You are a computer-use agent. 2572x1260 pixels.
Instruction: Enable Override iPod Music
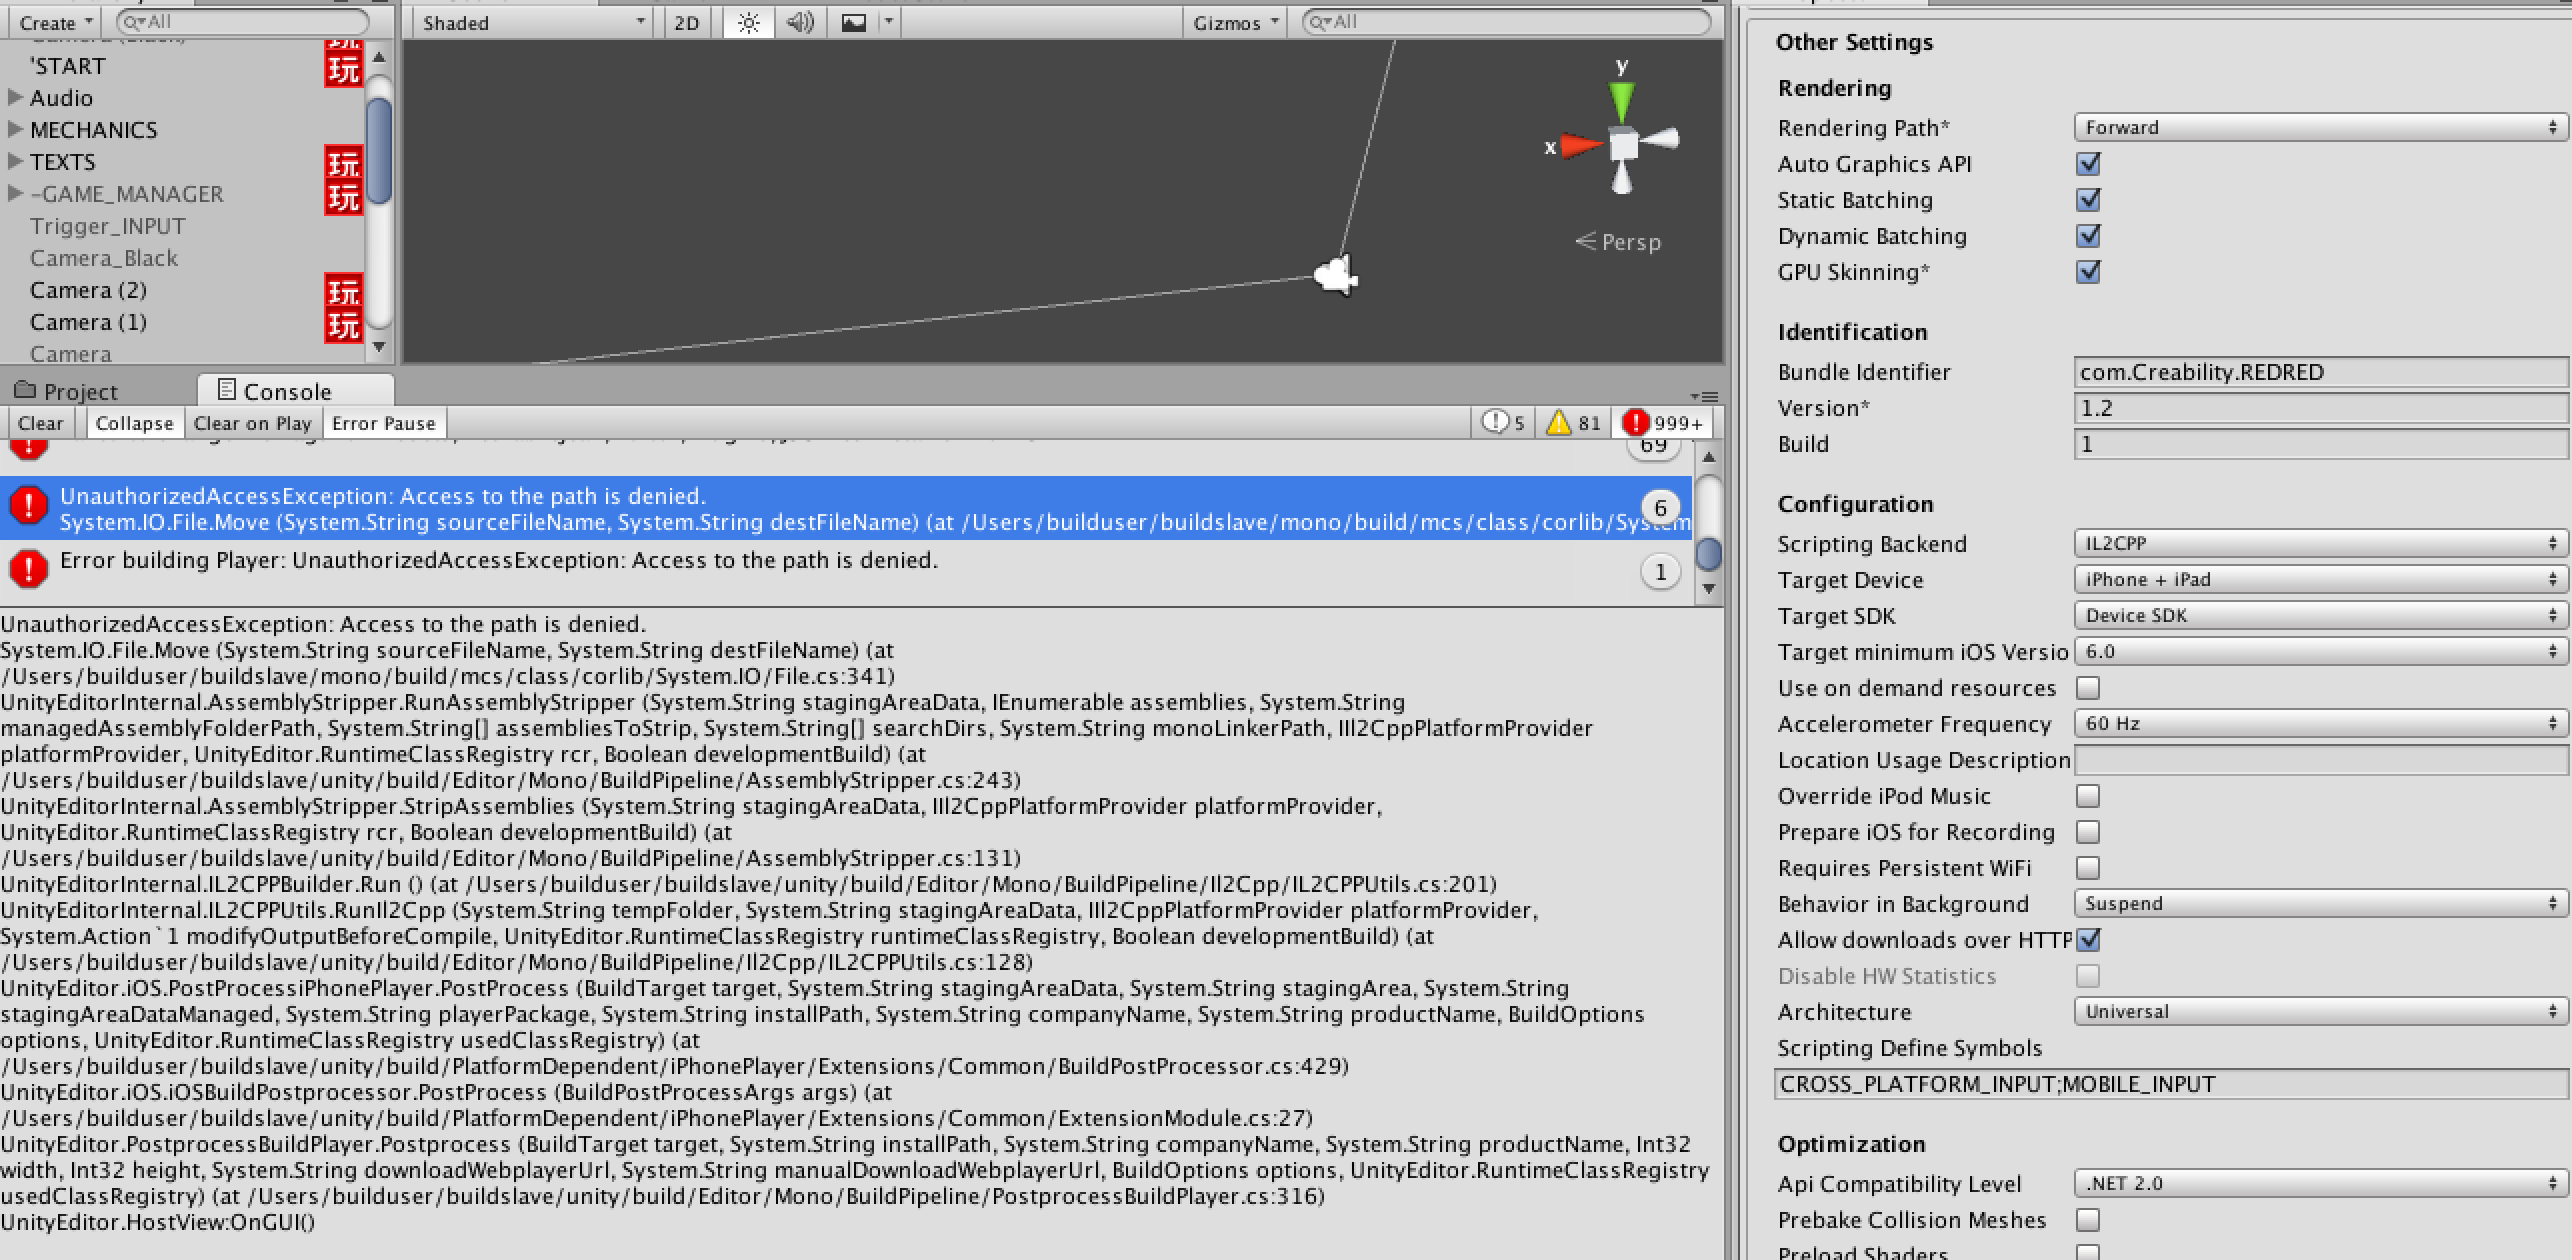click(2088, 796)
